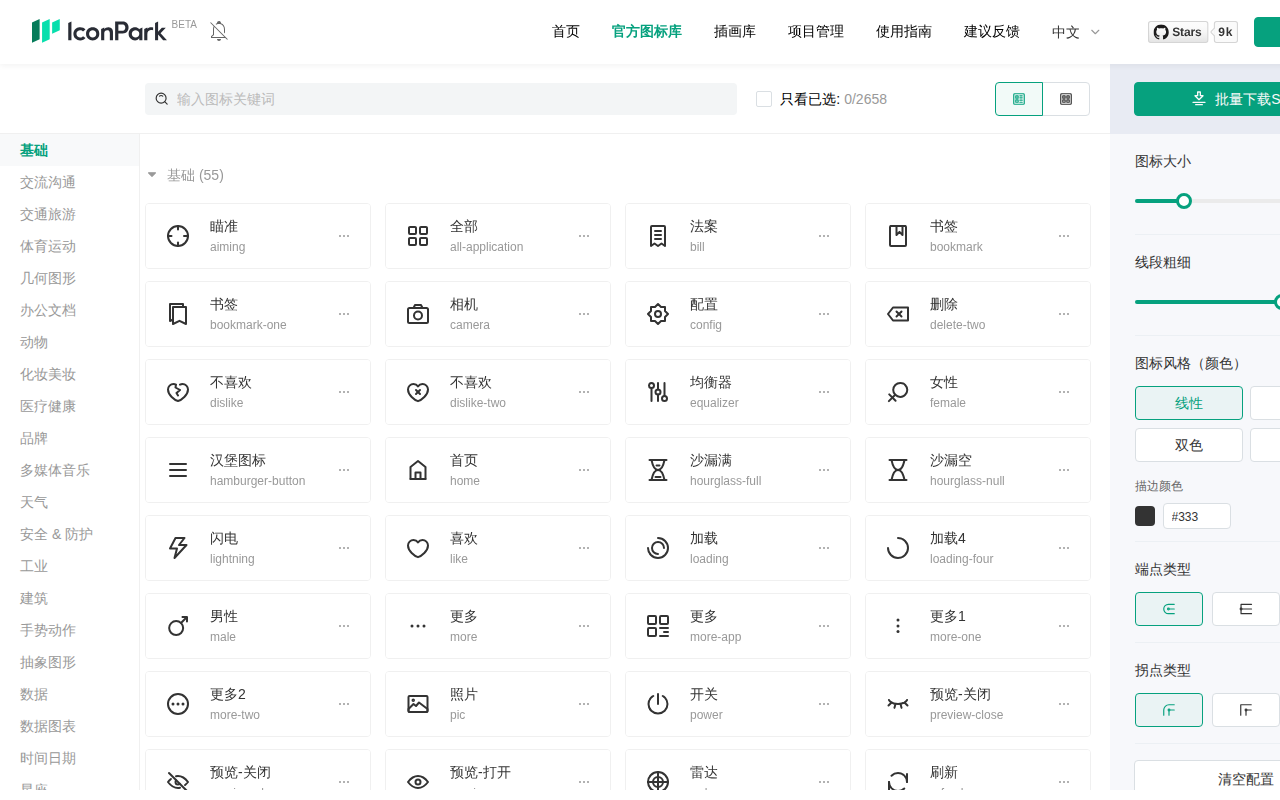
Task: Click the loading spinner icon
Action: click(658, 548)
